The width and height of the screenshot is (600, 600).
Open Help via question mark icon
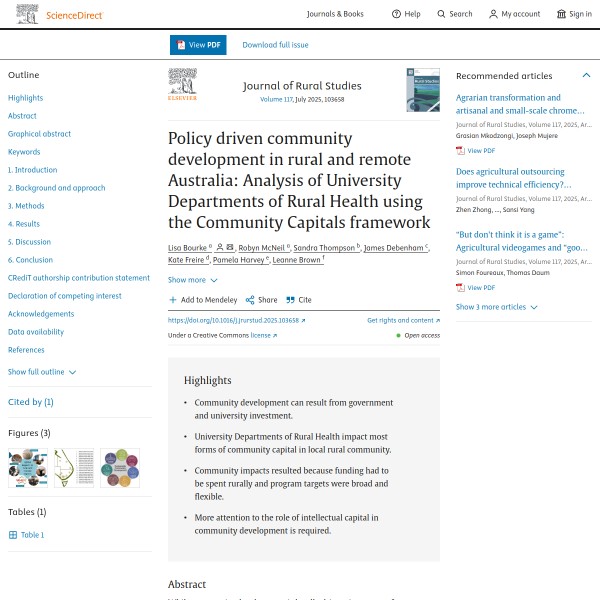396,14
